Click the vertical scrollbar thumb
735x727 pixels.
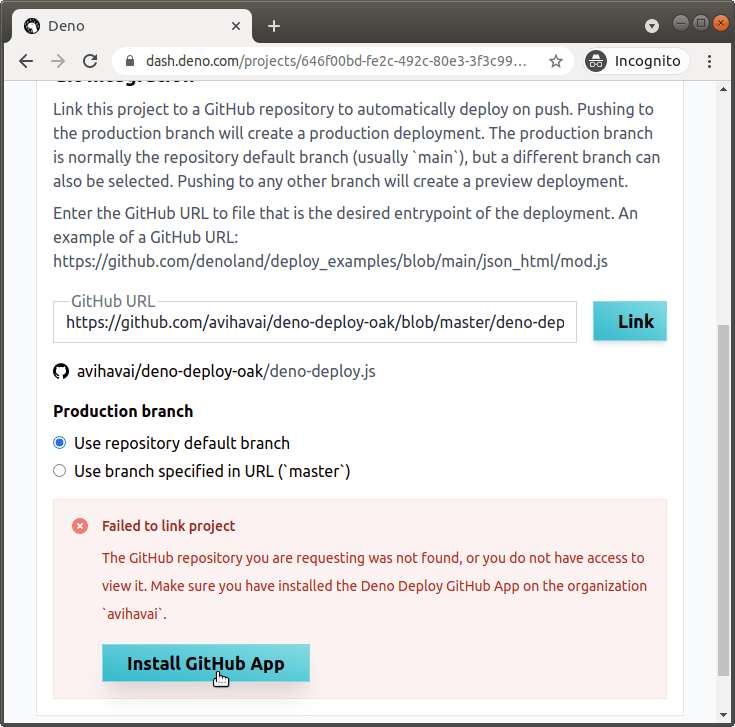(723, 500)
